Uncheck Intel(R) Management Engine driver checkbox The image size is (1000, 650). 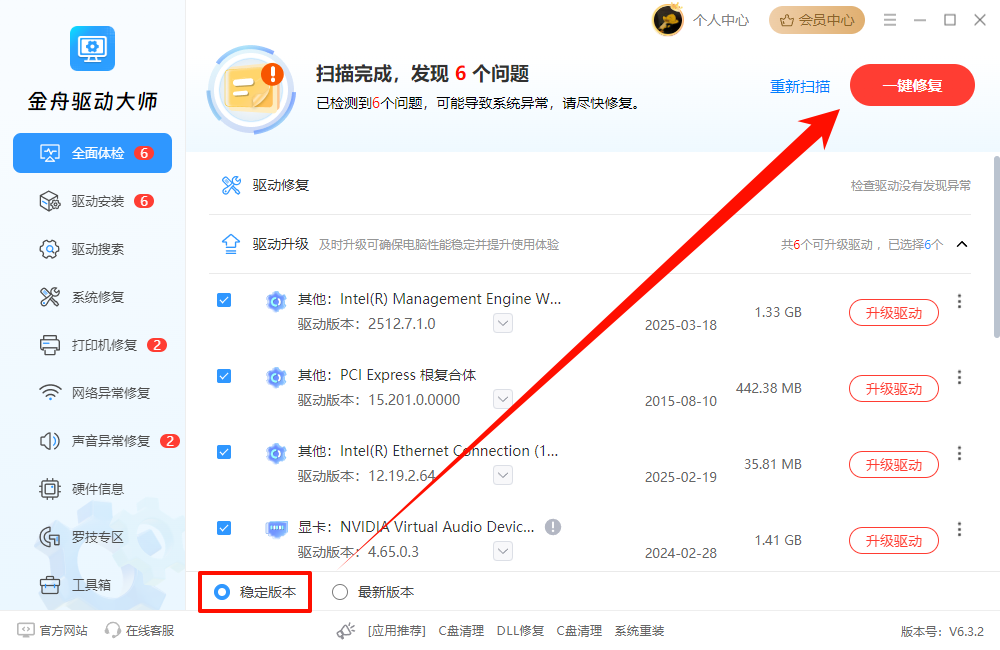point(224,300)
